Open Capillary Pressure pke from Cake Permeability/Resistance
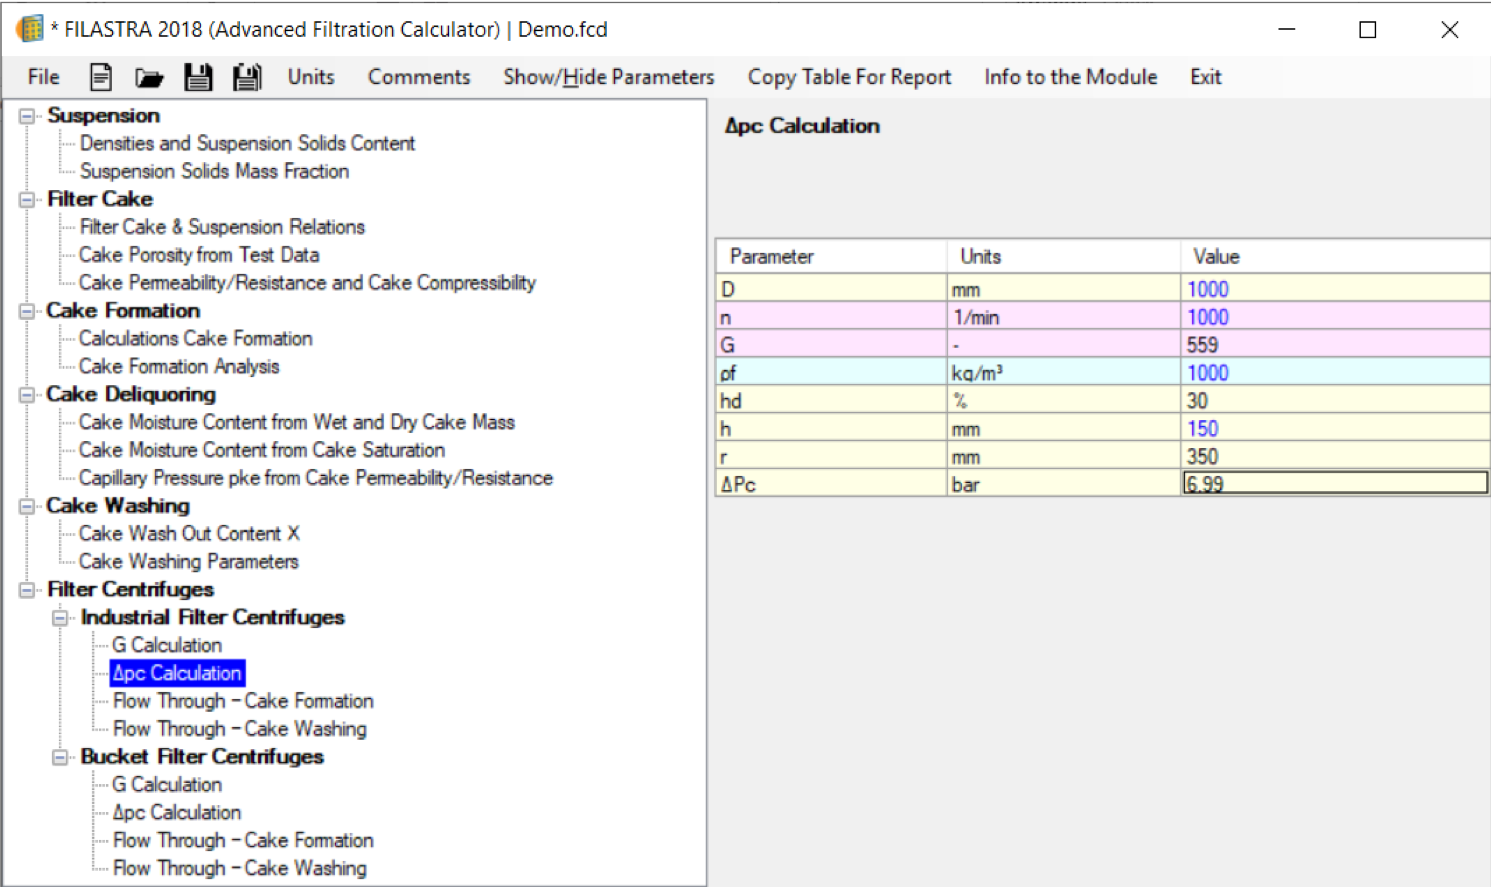The width and height of the screenshot is (1491, 887). (316, 479)
